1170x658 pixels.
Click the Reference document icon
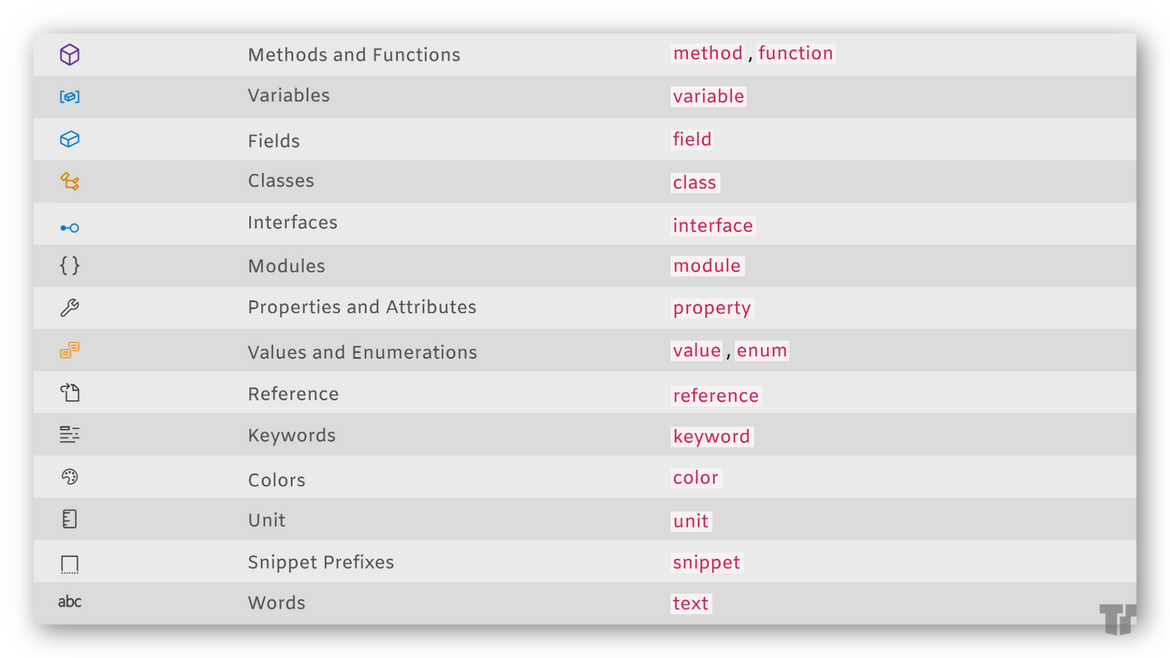69,392
